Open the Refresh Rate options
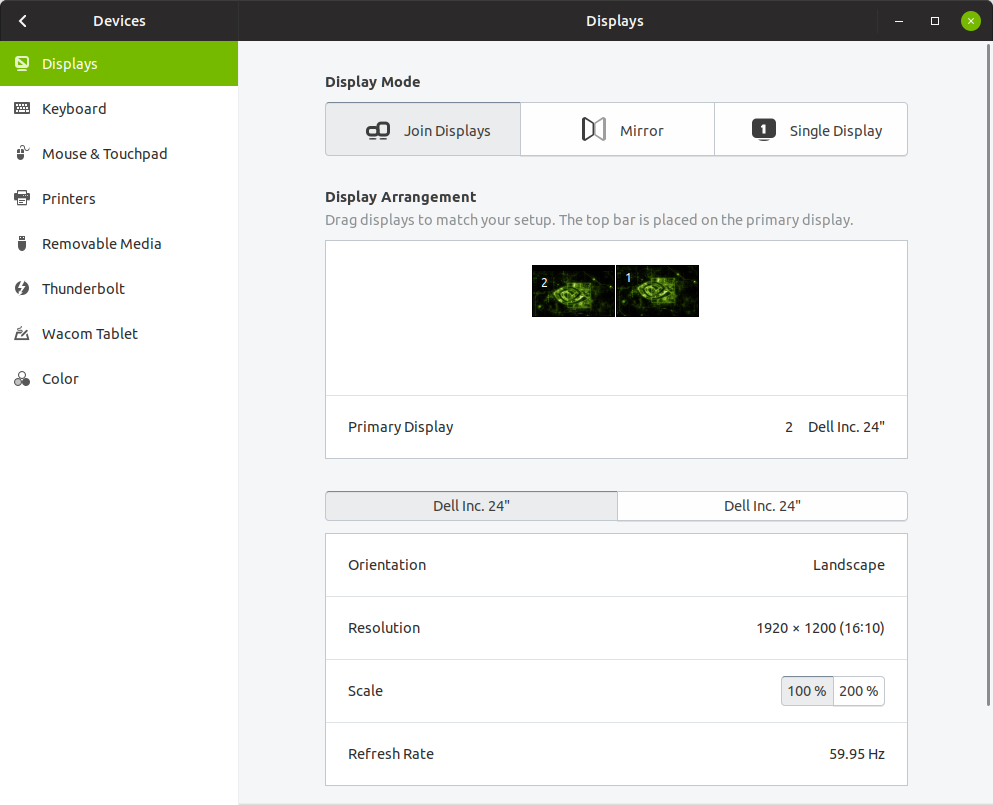The width and height of the screenshot is (993, 805). (x=616, y=754)
